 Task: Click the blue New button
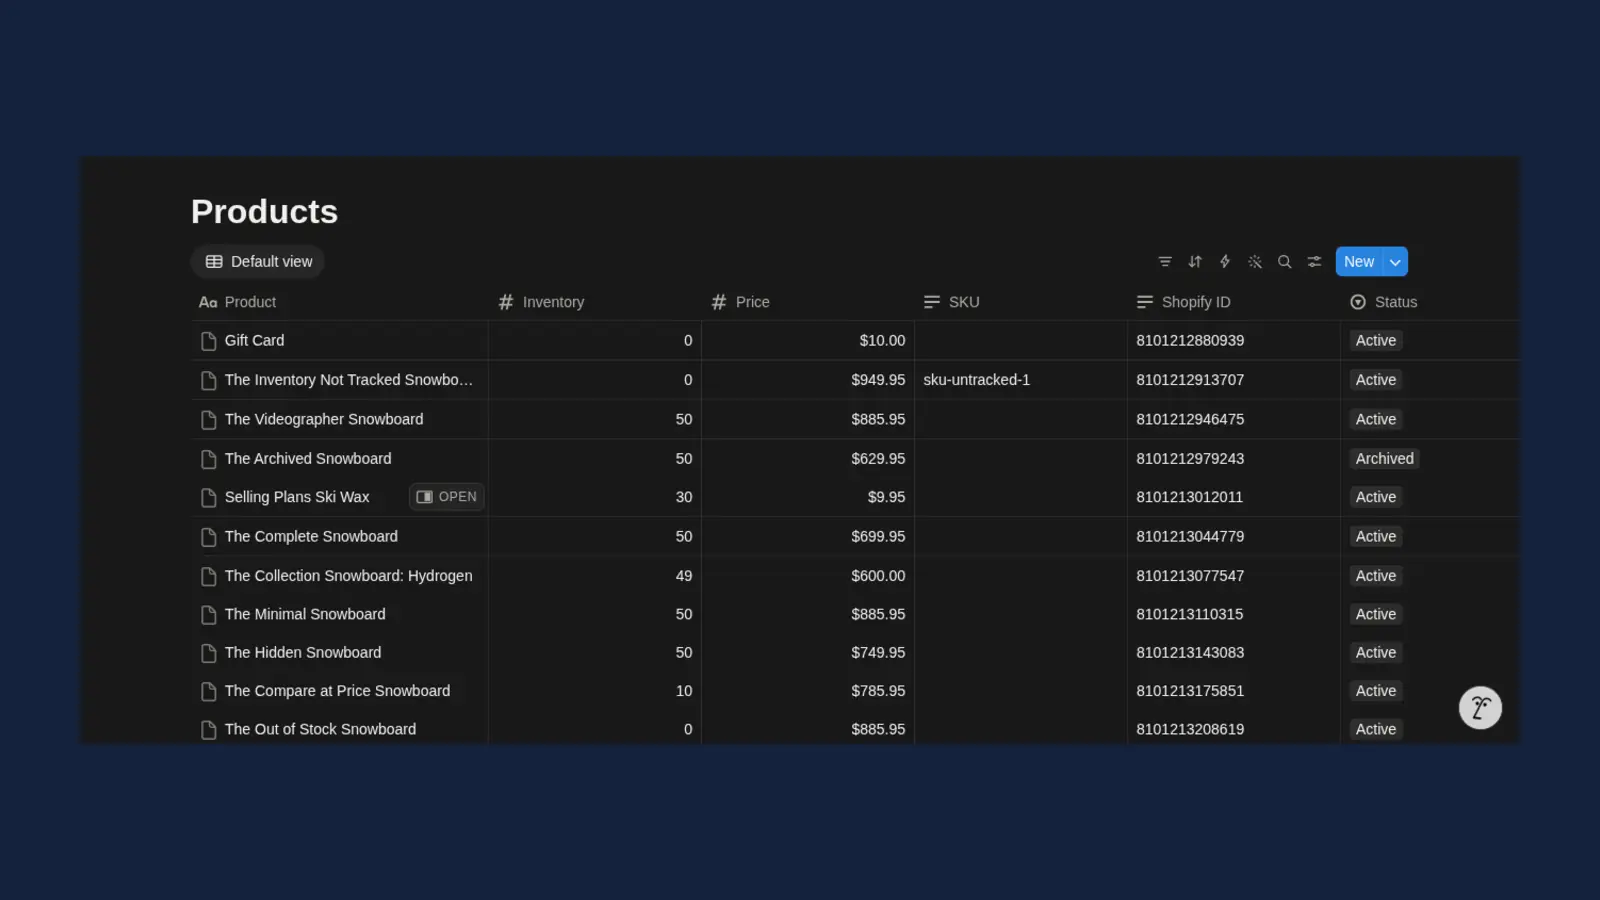(x=1359, y=262)
